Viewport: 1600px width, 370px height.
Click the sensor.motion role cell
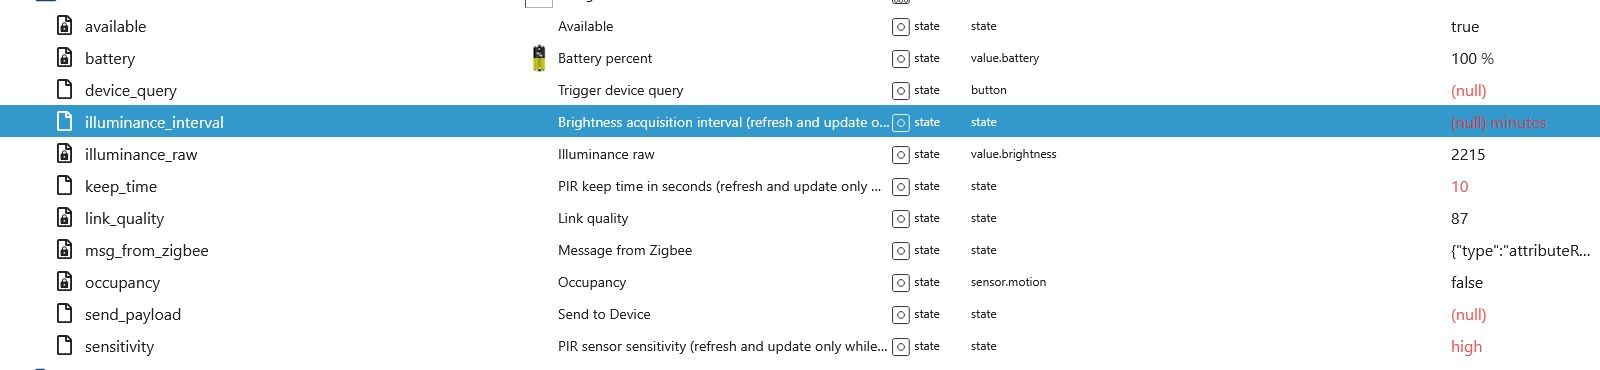1008,282
